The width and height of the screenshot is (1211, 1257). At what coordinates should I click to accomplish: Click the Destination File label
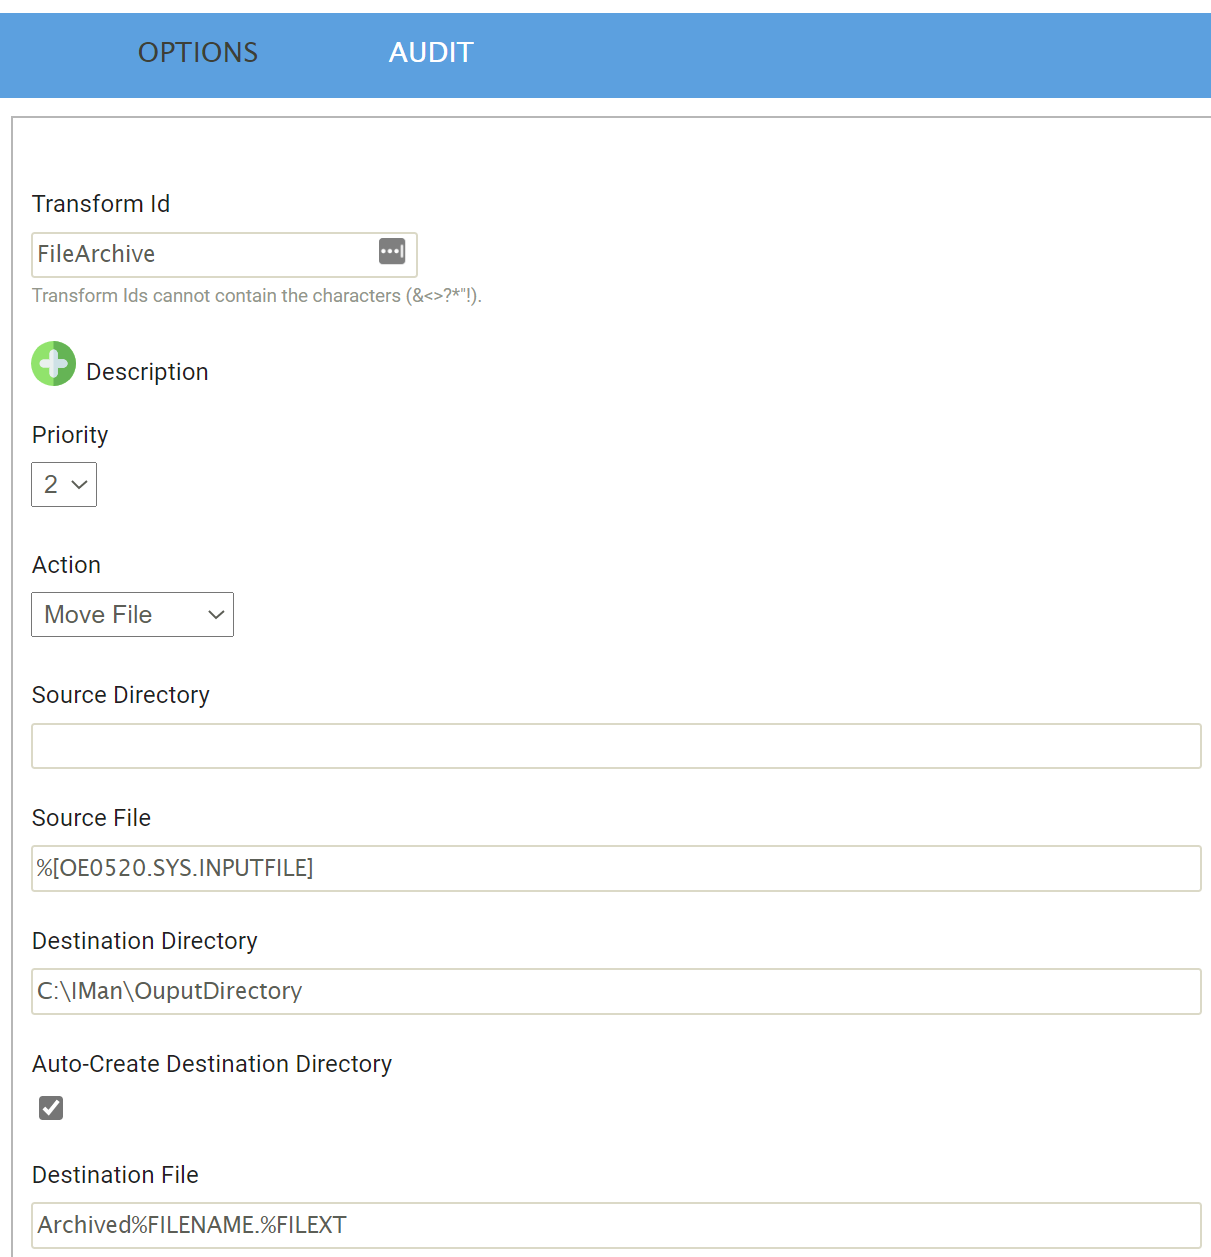[115, 1175]
